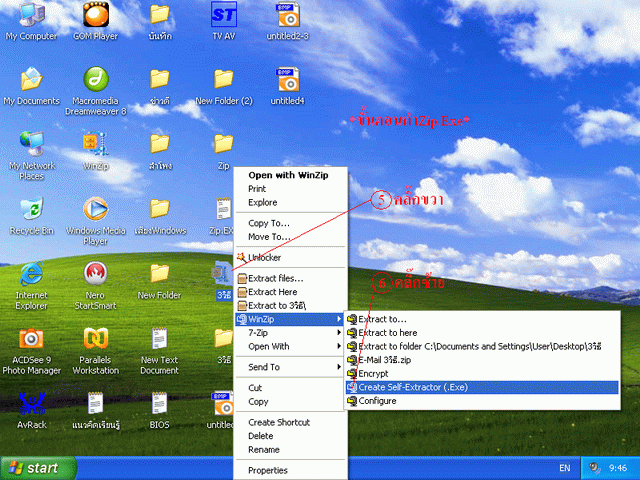Choose Properties from the context menu
Viewport: 640px width, 480px height.
click(291, 471)
